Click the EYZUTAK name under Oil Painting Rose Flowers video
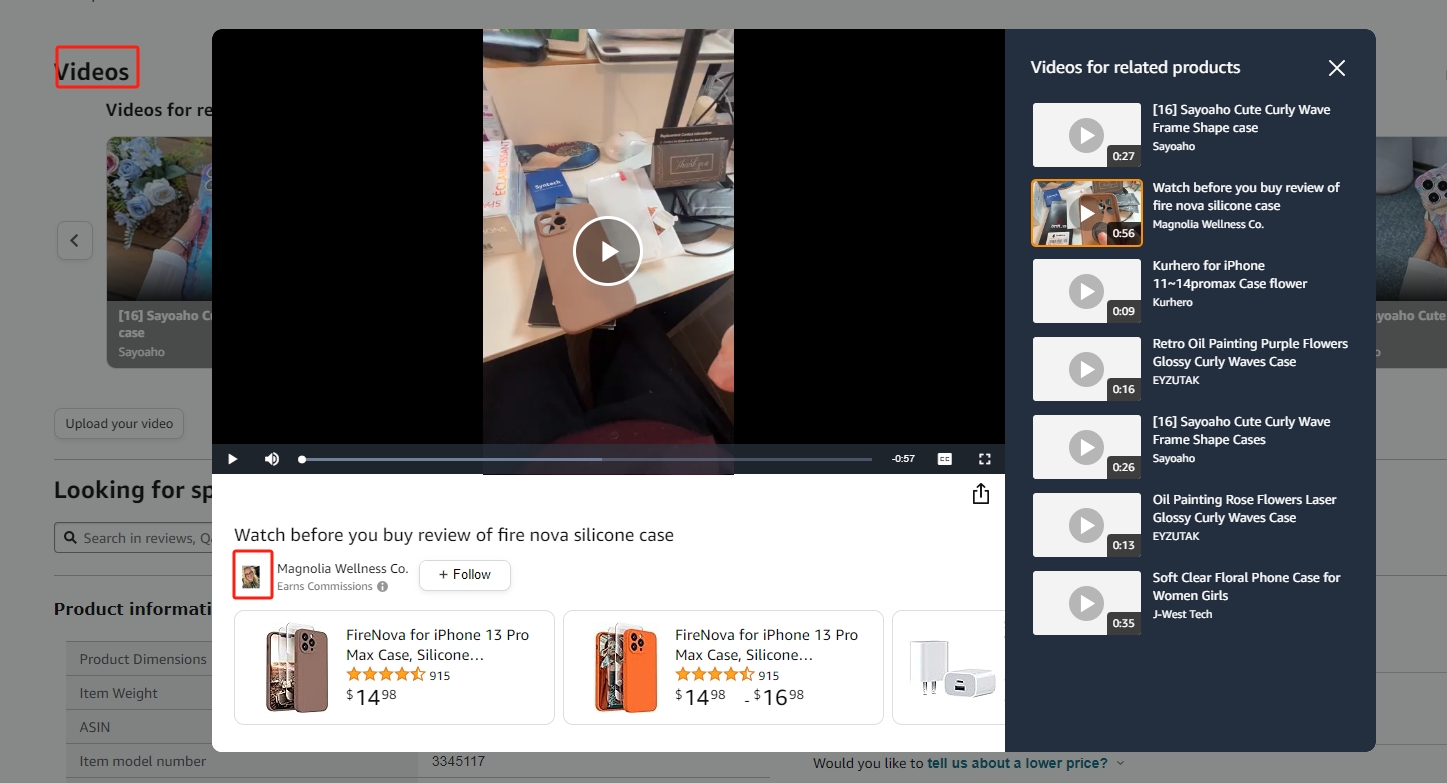This screenshot has height=783, width=1447. point(1176,536)
